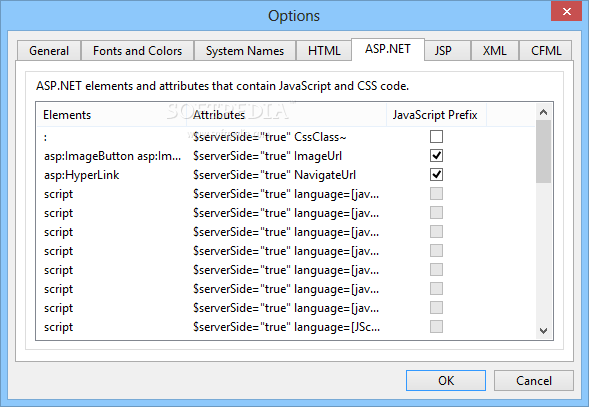Select the script row with language=[JSc...
Image resolution: width=589 pixels, height=407 pixels.
285,327
